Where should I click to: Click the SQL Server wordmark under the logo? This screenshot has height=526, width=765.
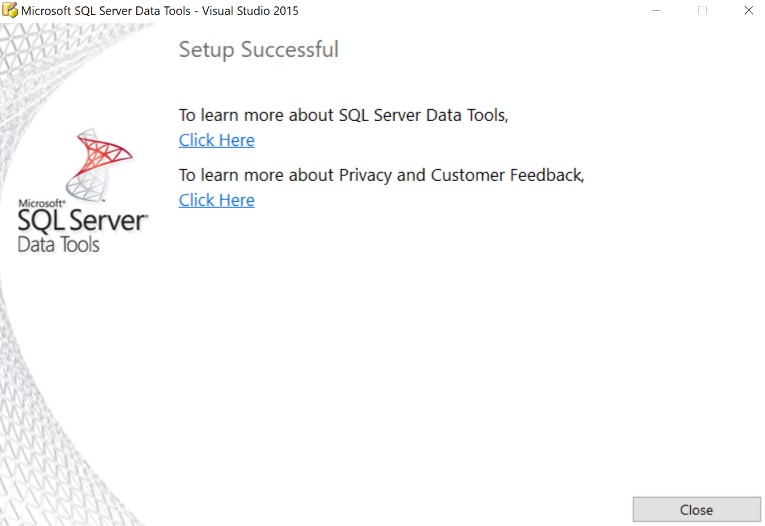82,221
